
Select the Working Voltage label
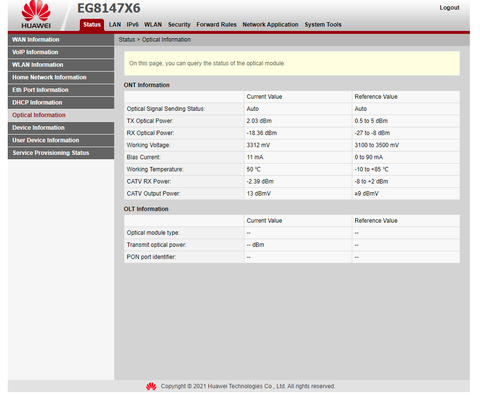tap(149, 145)
